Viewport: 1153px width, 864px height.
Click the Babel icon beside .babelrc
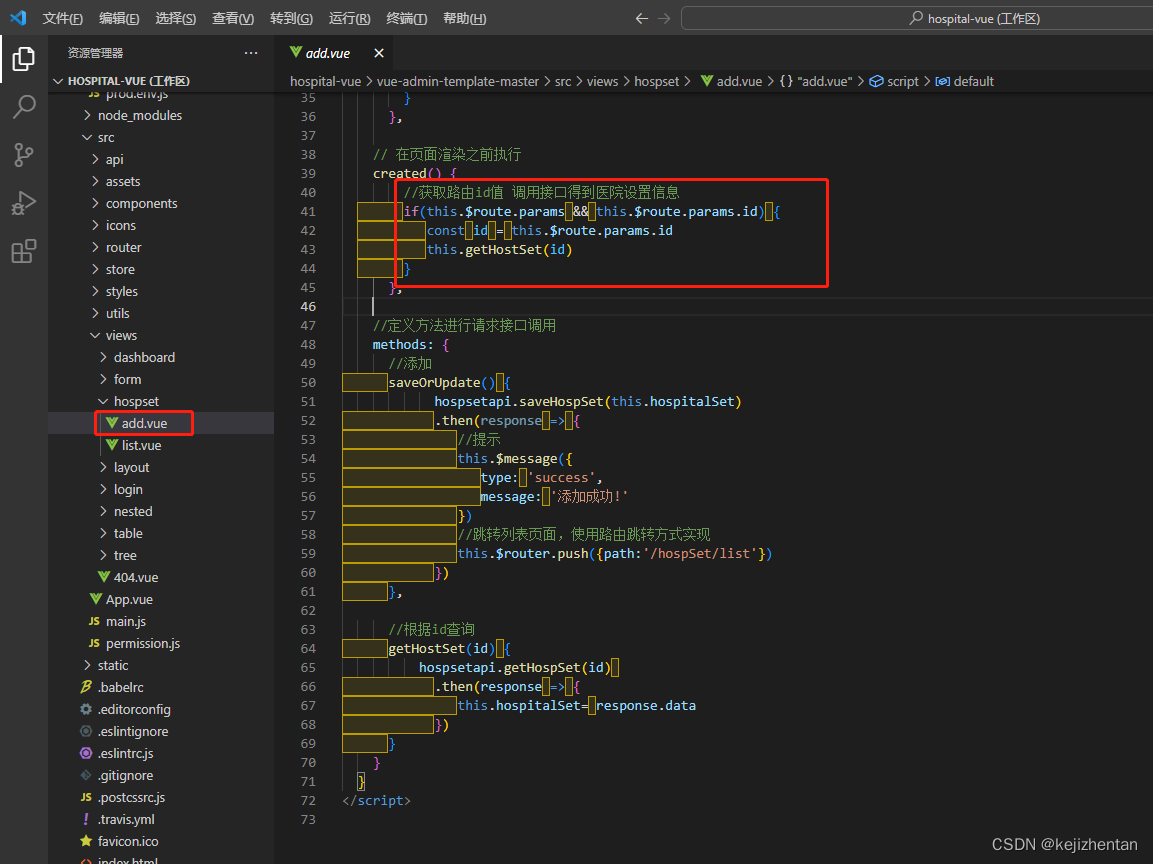click(86, 687)
